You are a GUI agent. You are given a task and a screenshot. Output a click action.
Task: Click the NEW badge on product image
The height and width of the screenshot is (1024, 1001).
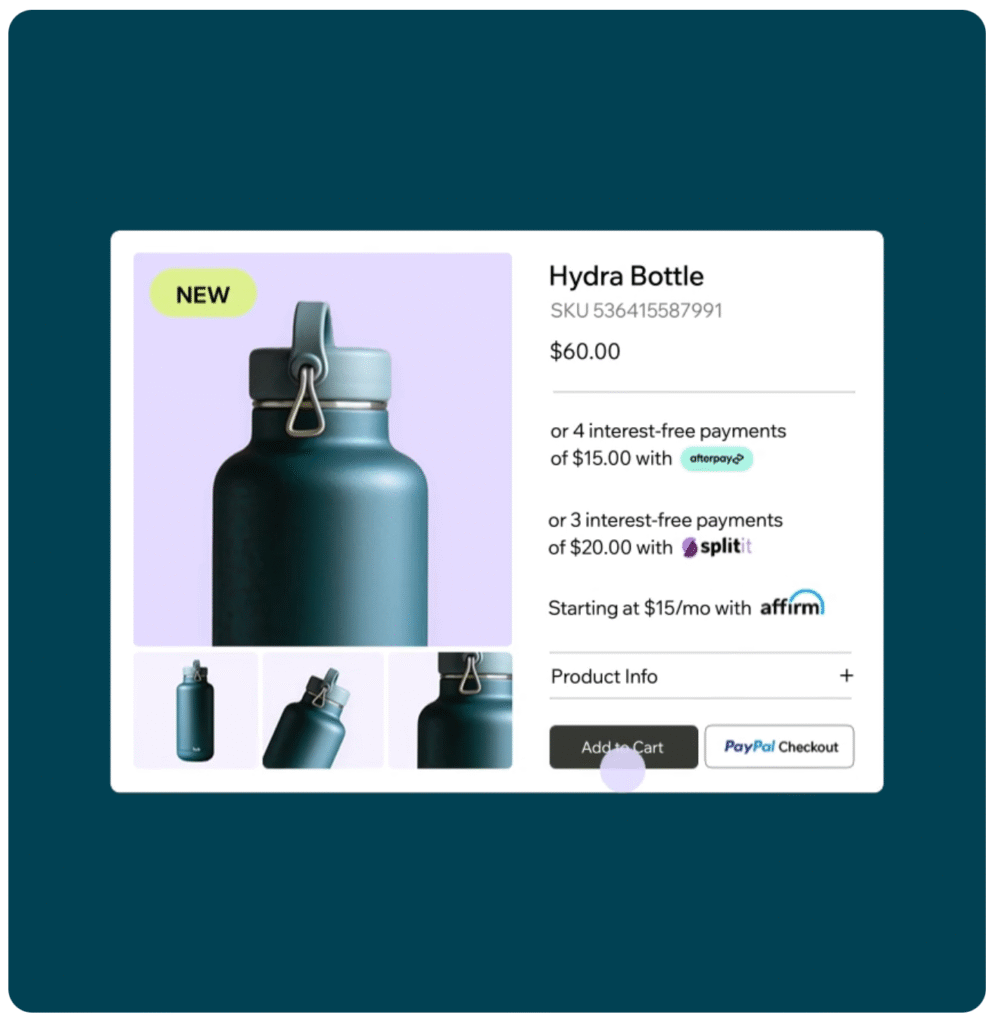click(x=203, y=294)
